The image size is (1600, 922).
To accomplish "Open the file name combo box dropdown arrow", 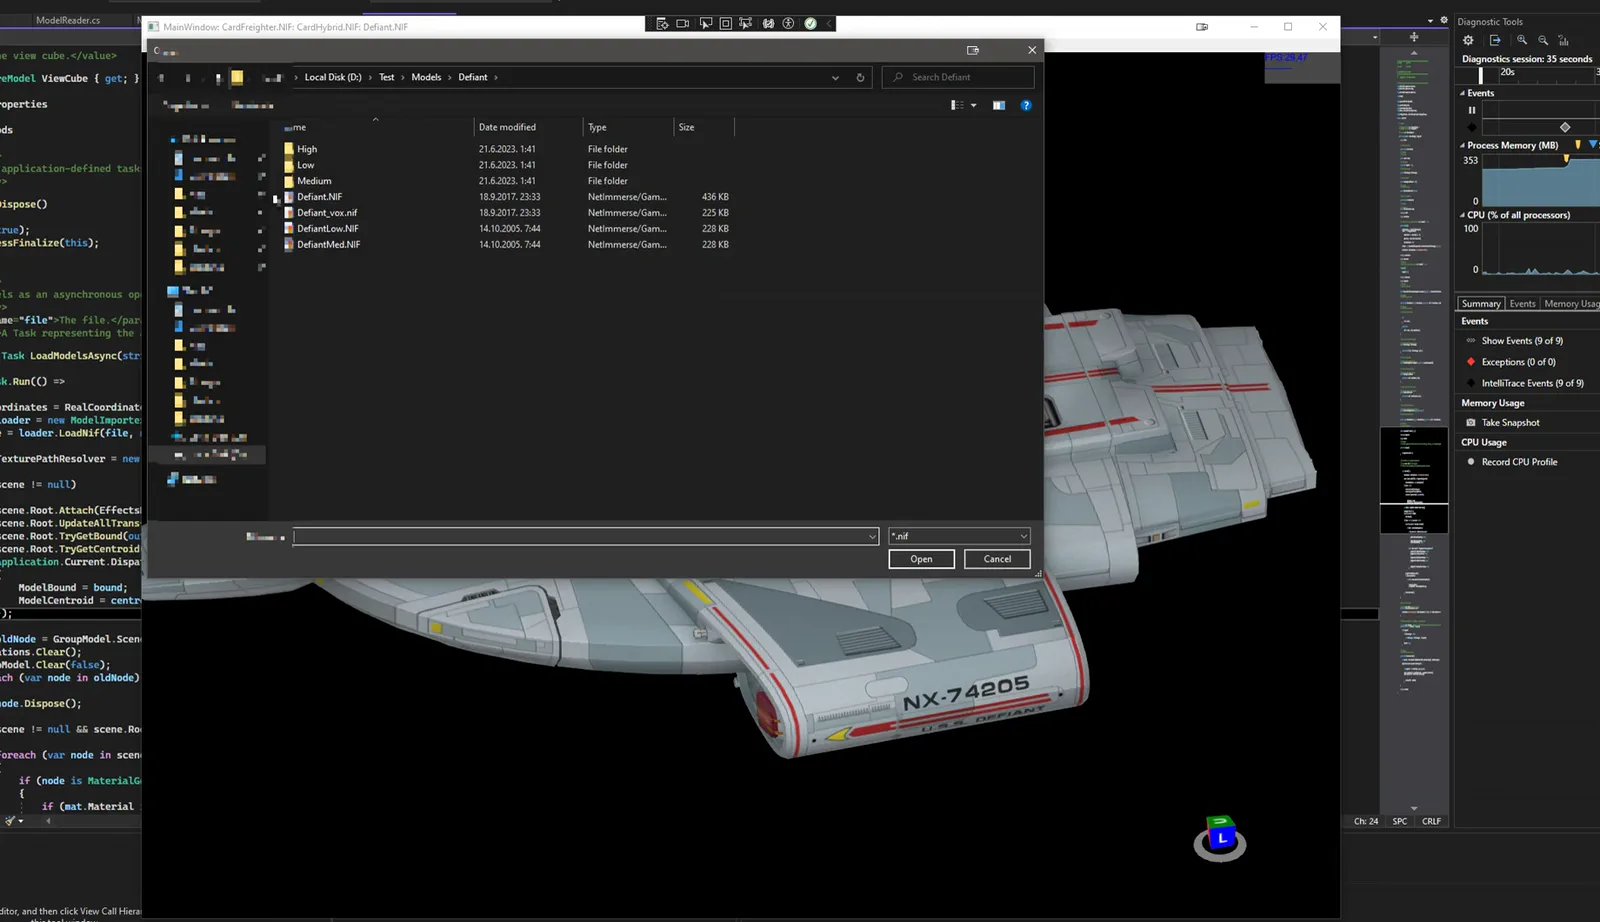I will (x=872, y=537).
